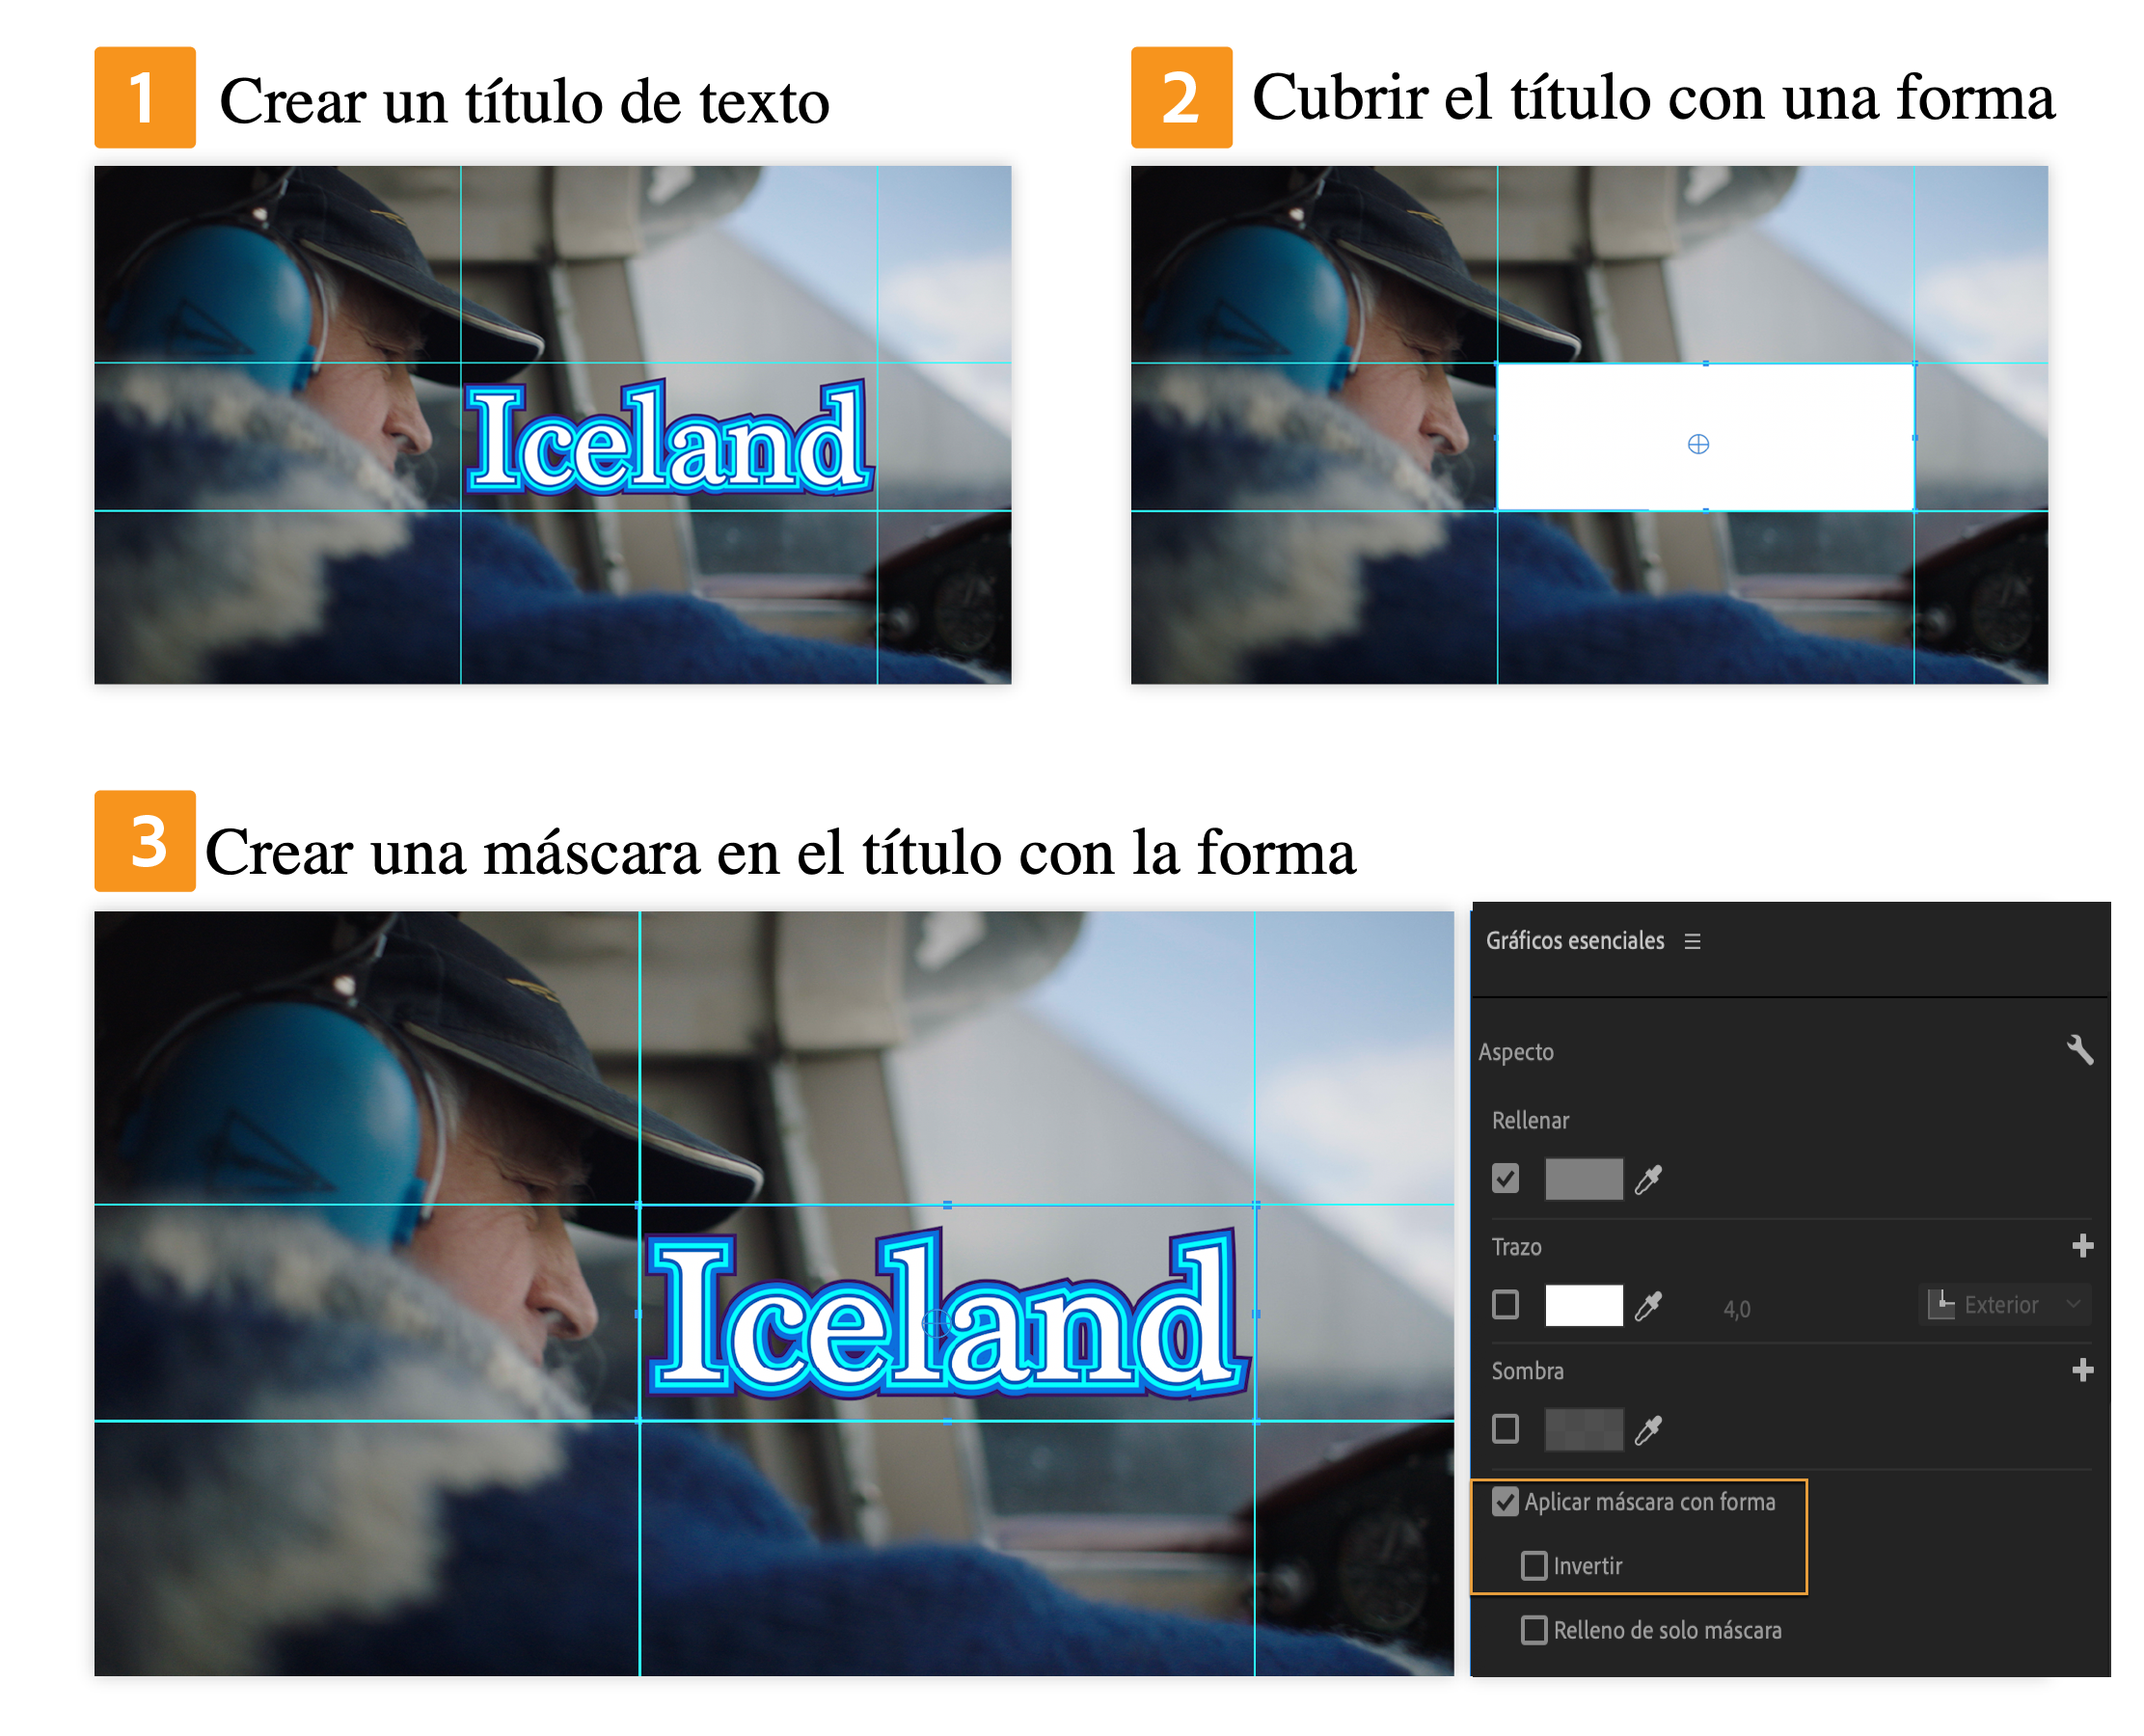This screenshot has height=1736, width=2144.
Task: Enable Relleno de solo máscara checkbox
Action: tap(1534, 1630)
